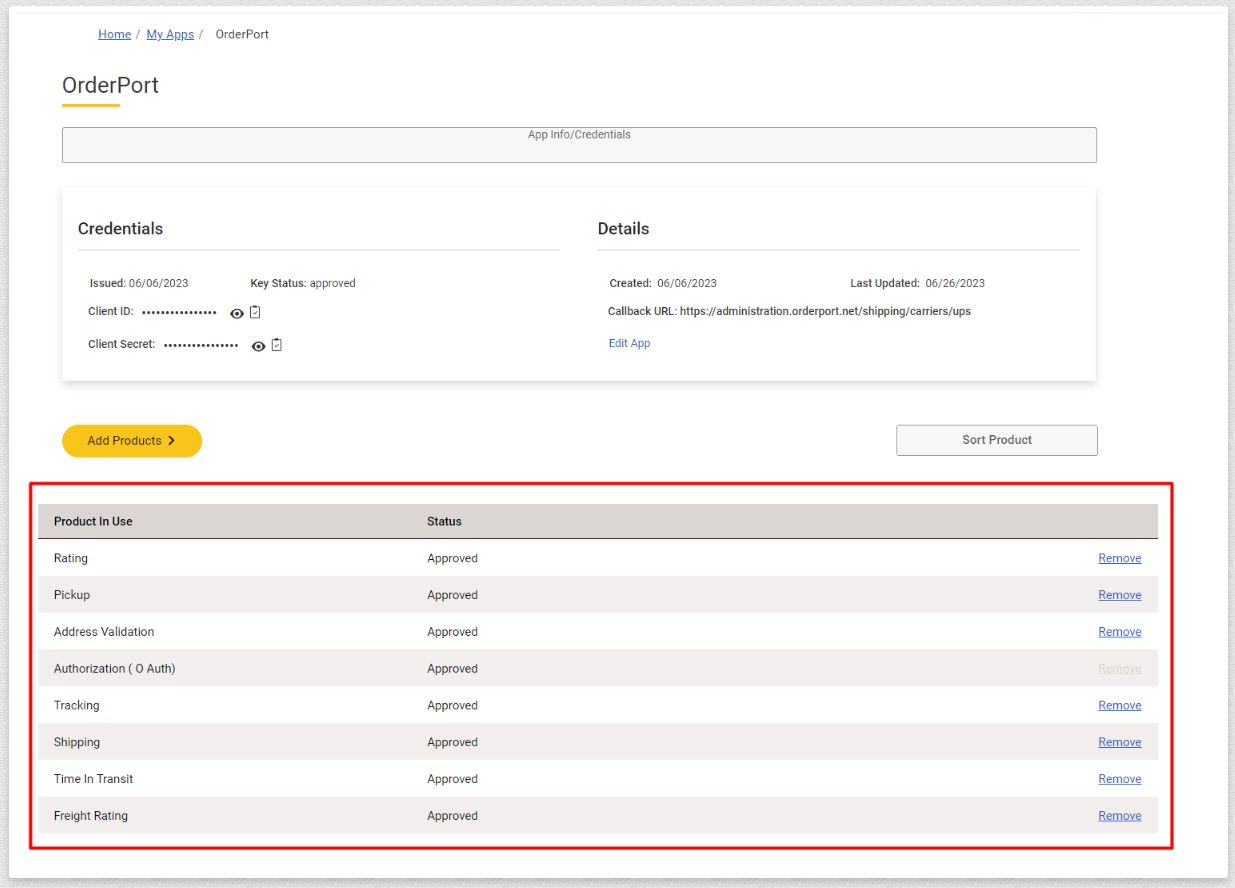Click the Credentials section heading
Screen dimensions: 1235x888
pos(120,228)
